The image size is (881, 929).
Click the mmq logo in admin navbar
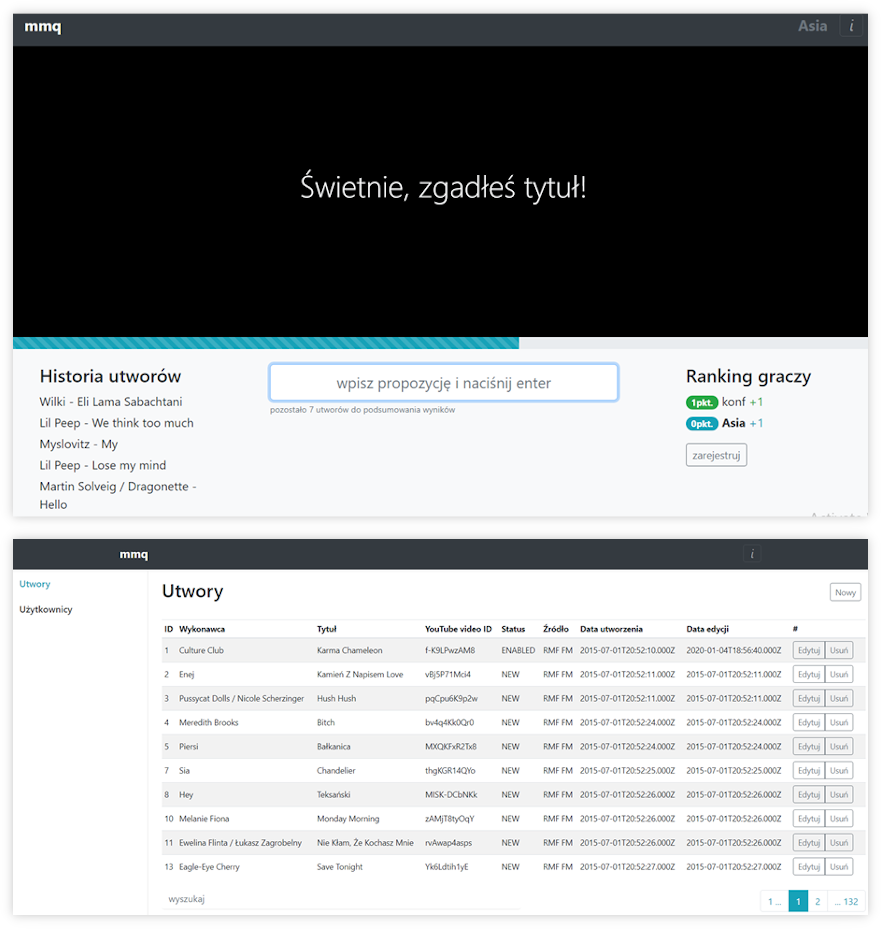(133, 554)
